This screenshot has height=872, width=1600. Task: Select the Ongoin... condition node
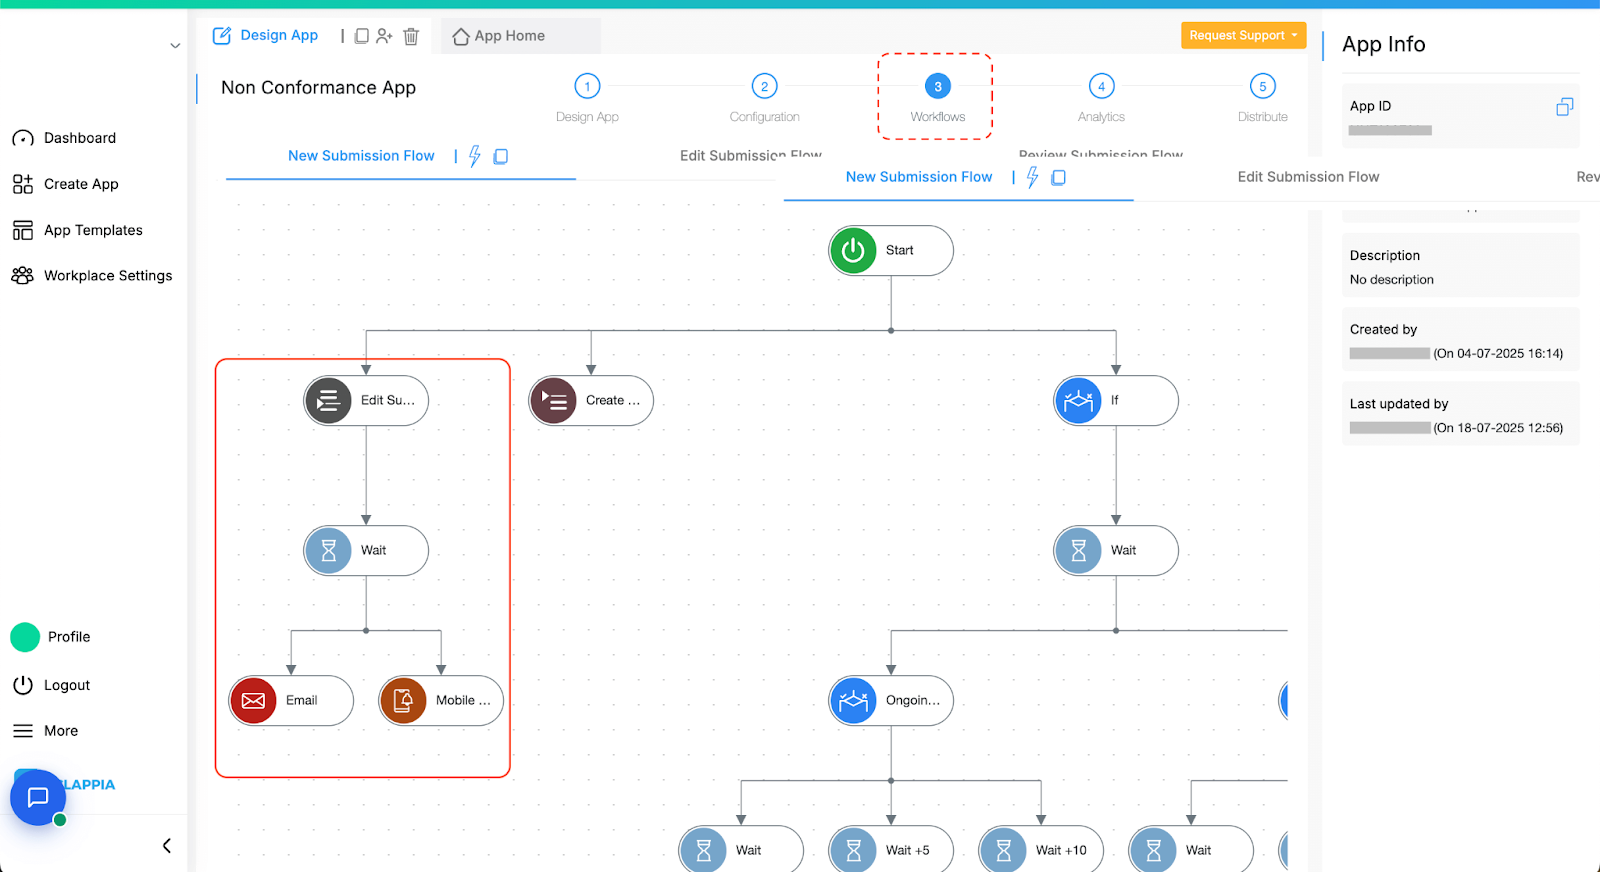click(891, 701)
